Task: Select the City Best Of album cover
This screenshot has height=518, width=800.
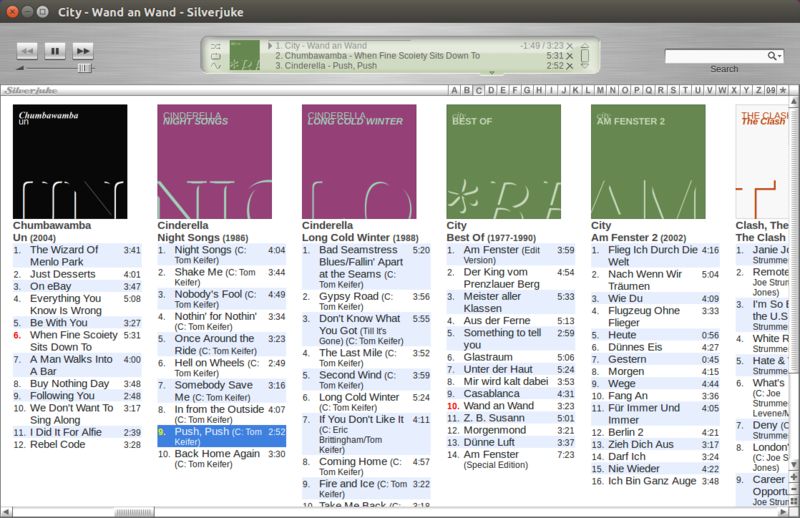Action: pyautogui.click(x=504, y=162)
